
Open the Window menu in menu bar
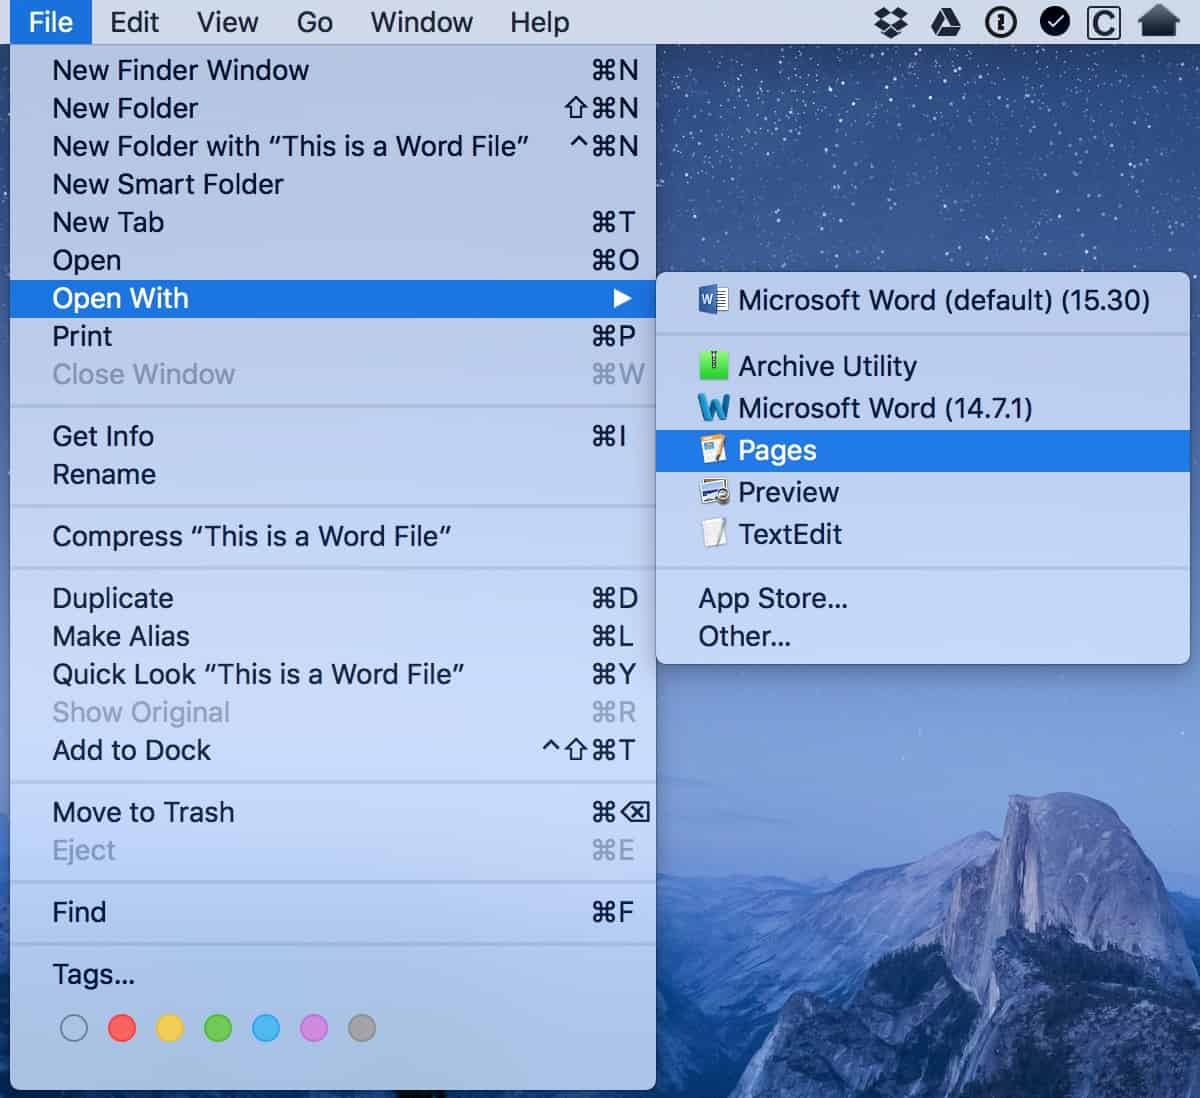tap(421, 22)
